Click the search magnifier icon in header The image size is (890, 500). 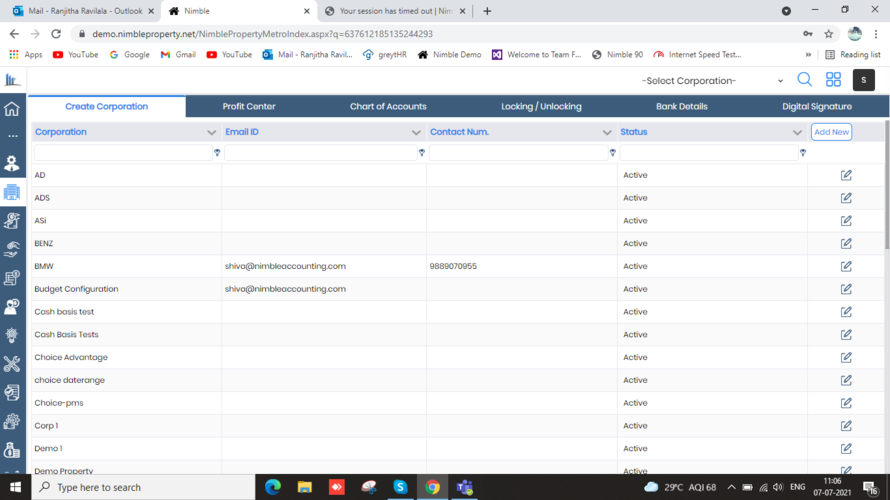pyautogui.click(x=804, y=80)
